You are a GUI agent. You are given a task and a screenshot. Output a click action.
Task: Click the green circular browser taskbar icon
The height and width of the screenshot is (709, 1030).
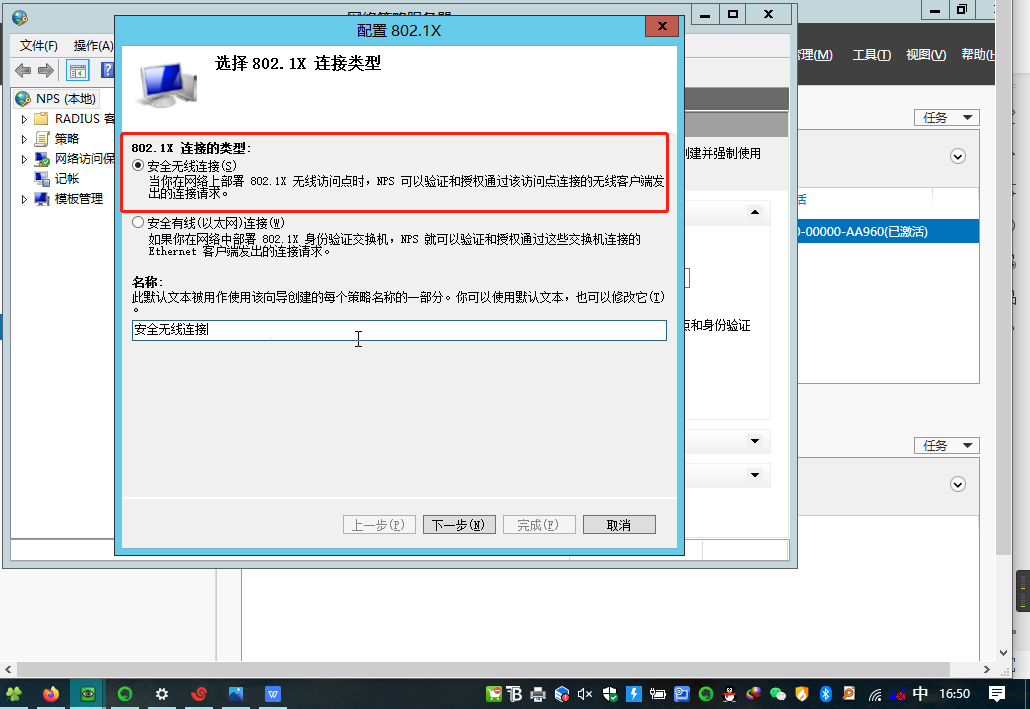point(125,694)
